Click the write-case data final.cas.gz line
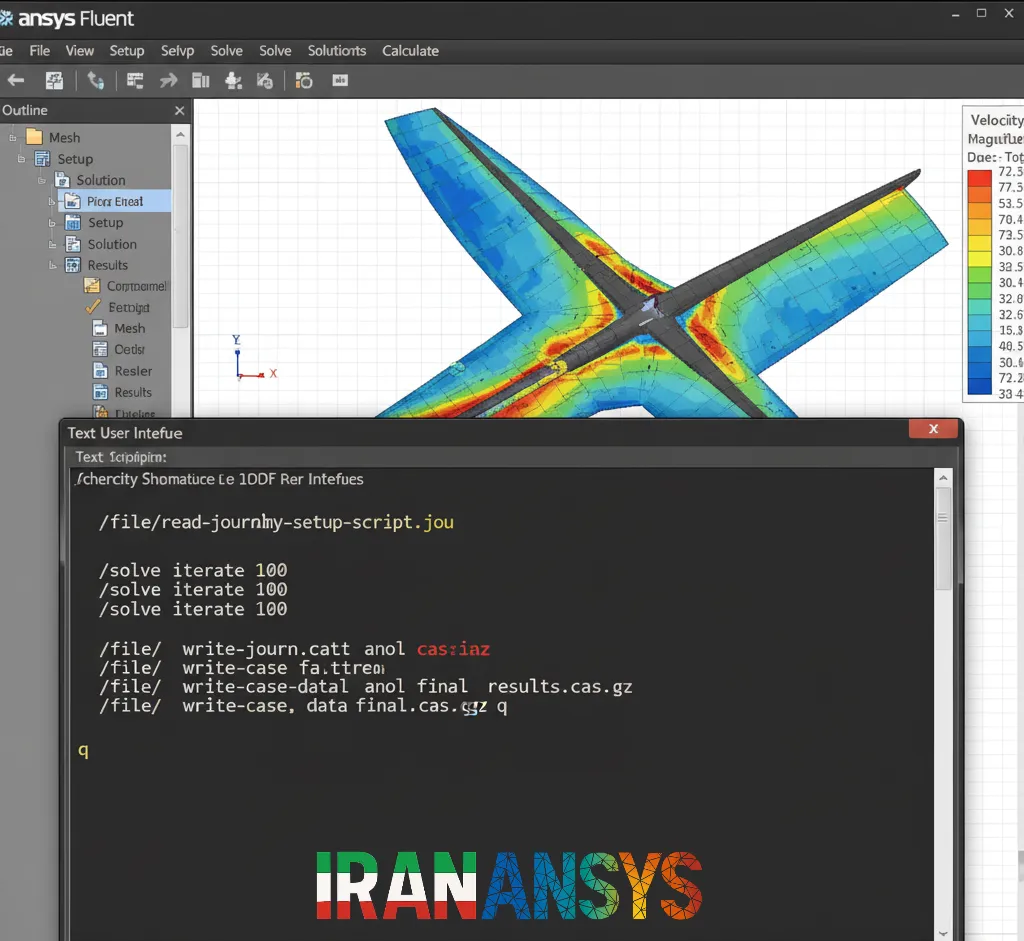This screenshot has height=941, width=1024. pyautogui.click(x=302, y=706)
